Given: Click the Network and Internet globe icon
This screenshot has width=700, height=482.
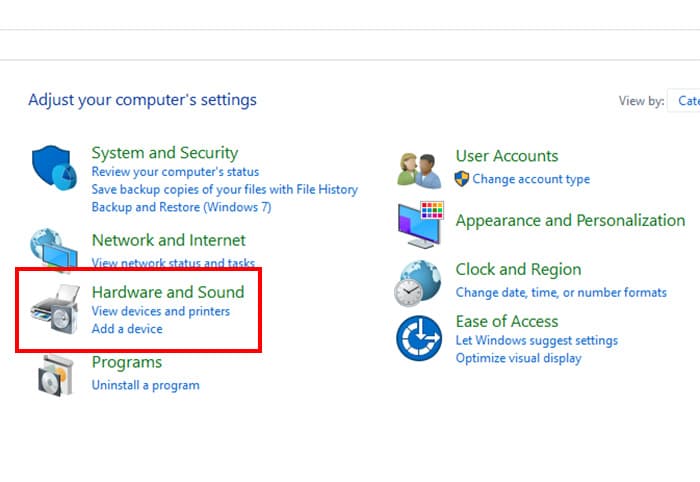Looking at the screenshot, I should pos(54,250).
